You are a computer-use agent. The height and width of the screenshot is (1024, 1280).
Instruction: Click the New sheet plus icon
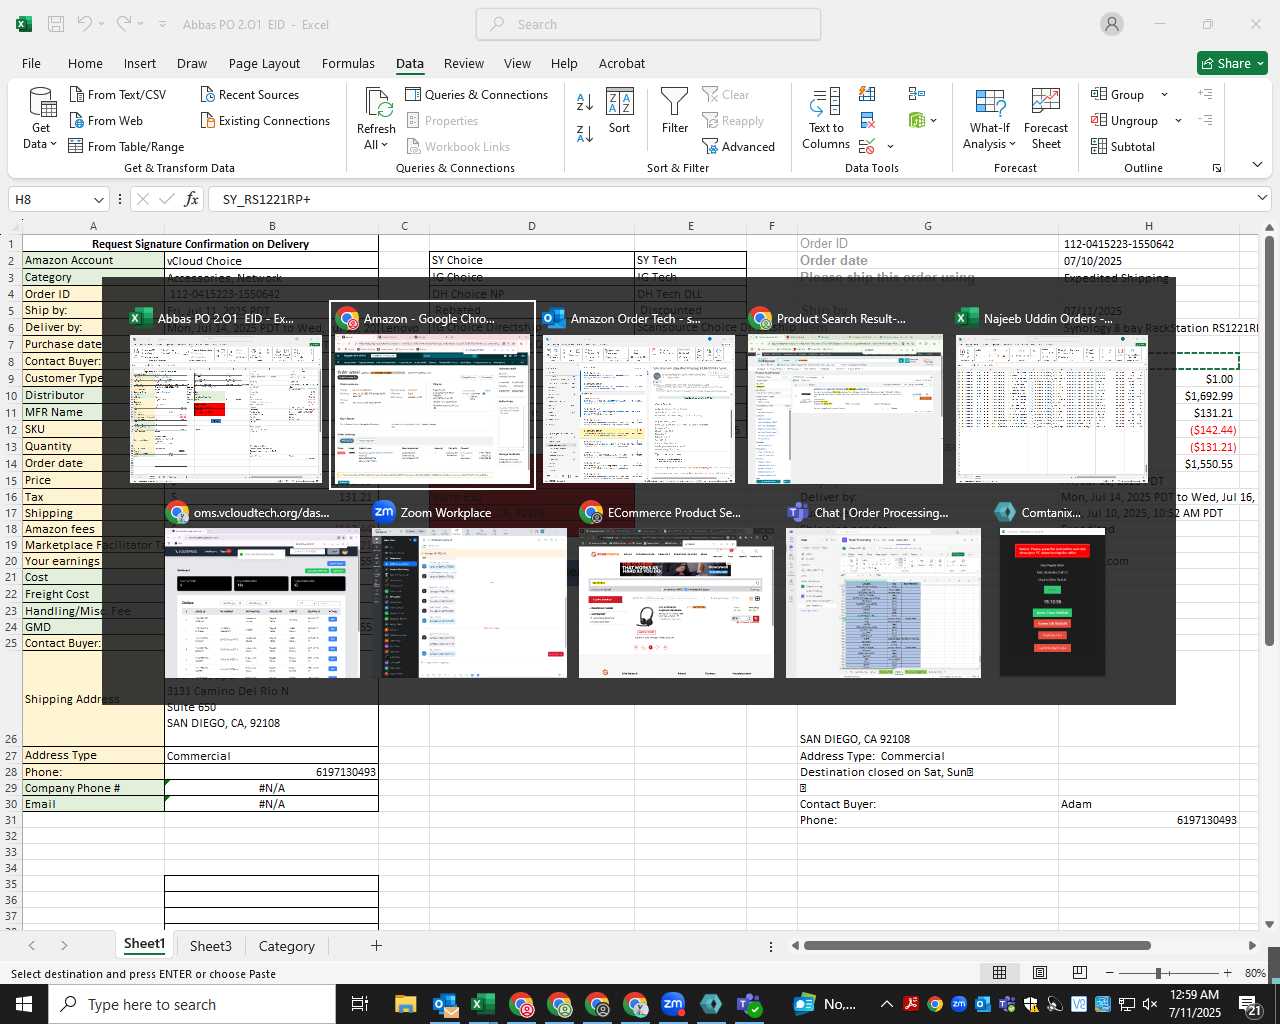click(x=376, y=946)
